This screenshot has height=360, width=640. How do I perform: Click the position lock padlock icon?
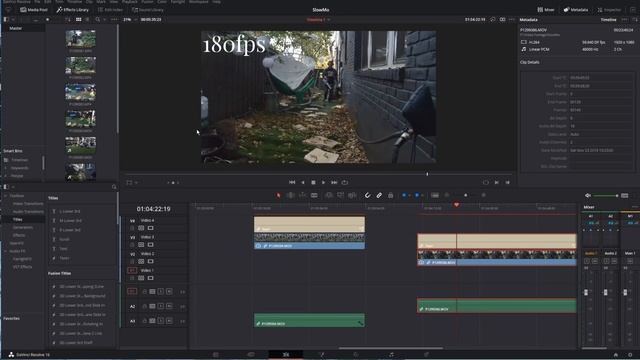coord(390,196)
